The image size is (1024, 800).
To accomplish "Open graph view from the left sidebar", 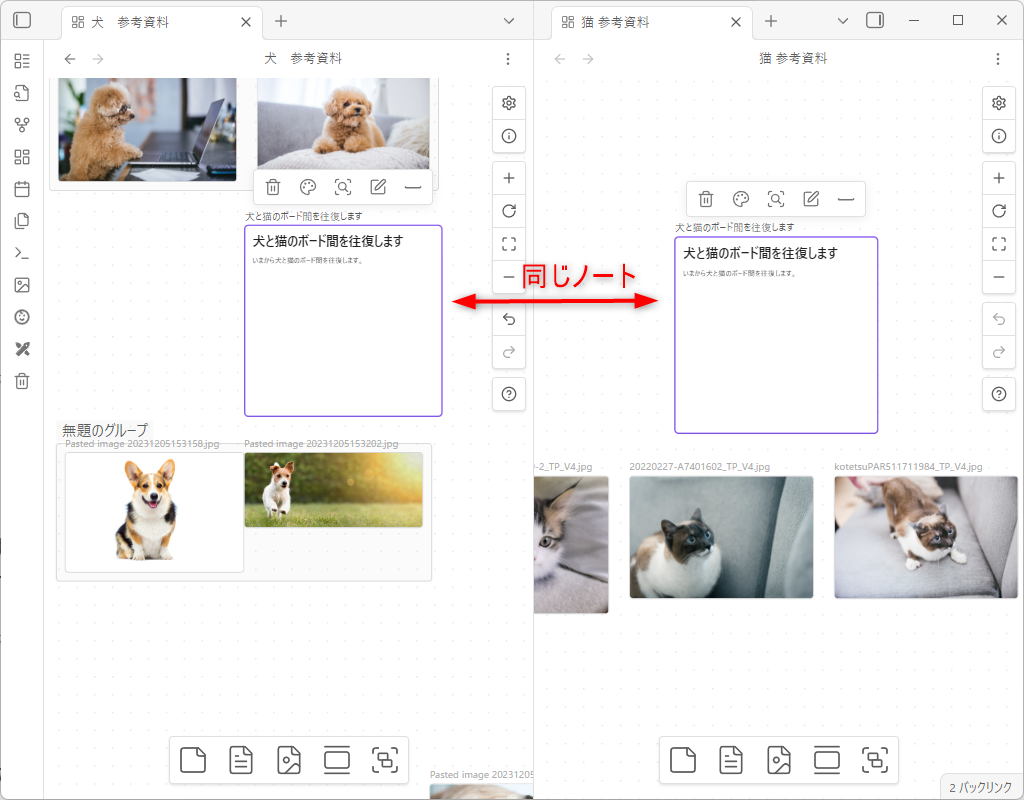I will 22,125.
